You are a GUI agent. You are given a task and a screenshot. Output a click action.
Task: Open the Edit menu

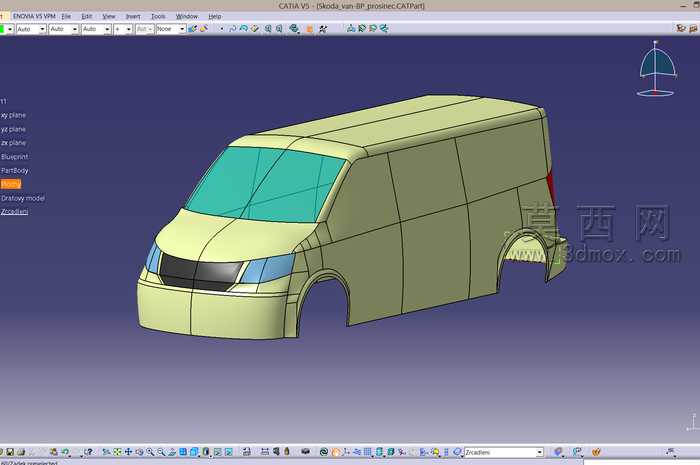click(x=87, y=16)
